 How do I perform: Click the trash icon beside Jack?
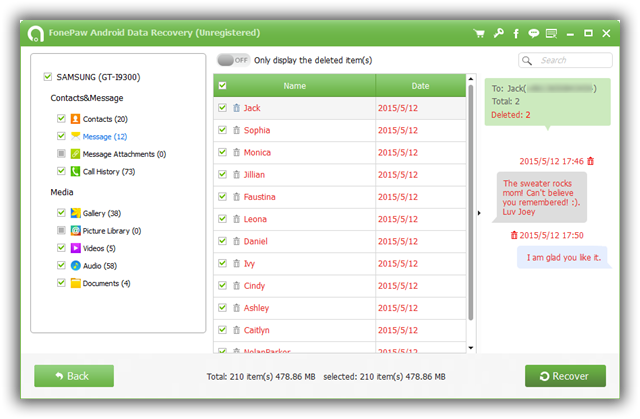click(x=236, y=108)
